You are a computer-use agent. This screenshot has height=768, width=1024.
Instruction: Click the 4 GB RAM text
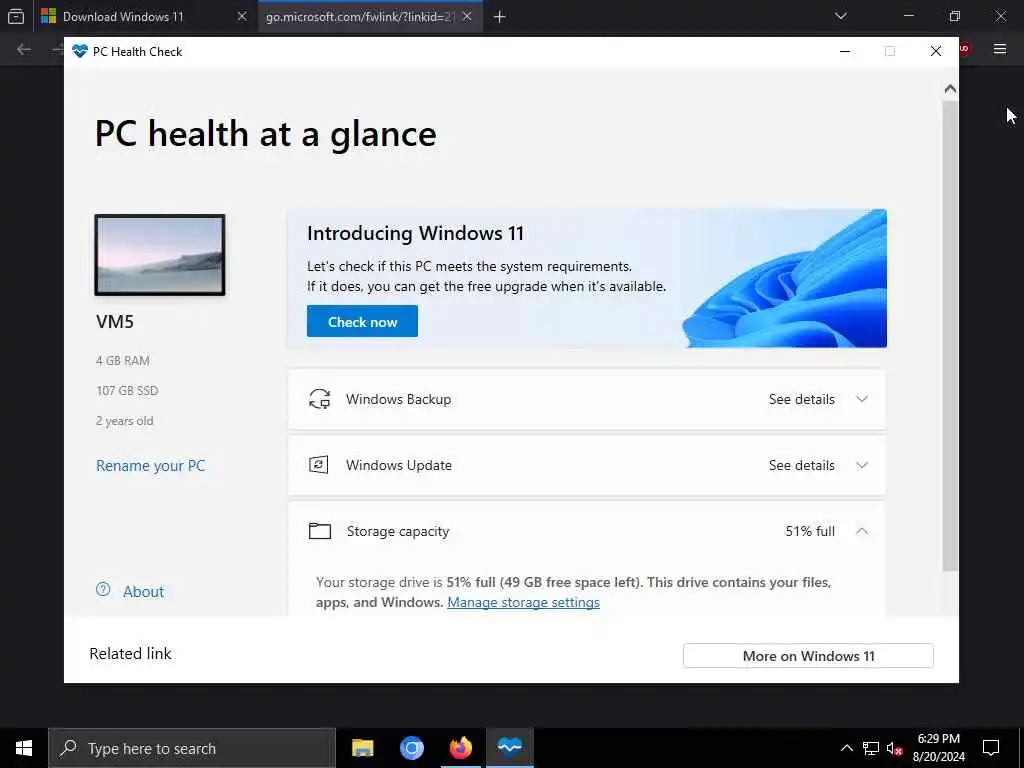(123, 360)
